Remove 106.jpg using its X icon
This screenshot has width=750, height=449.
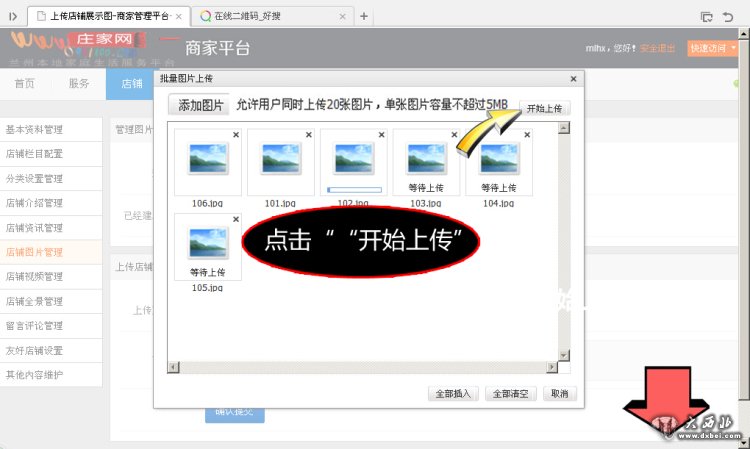click(236, 135)
